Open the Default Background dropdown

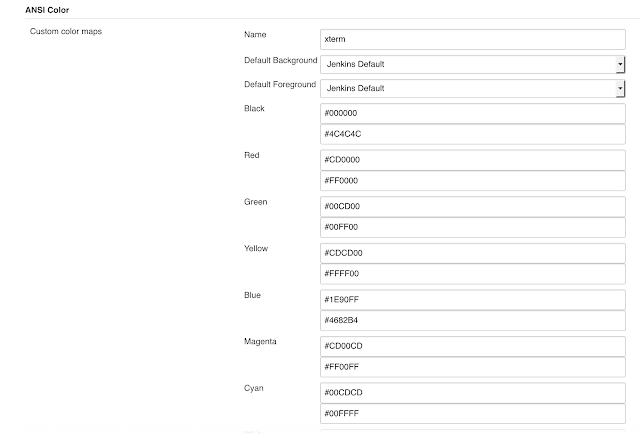(x=473, y=64)
